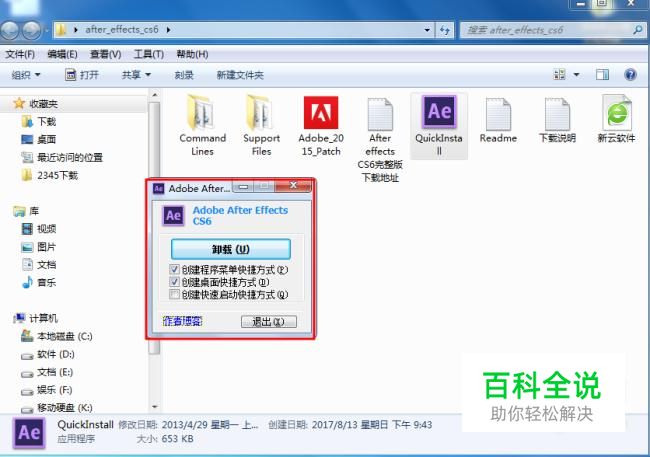Open the 帮助(H) menu
This screenshot has width=650, height=457.
pos(192,54)
